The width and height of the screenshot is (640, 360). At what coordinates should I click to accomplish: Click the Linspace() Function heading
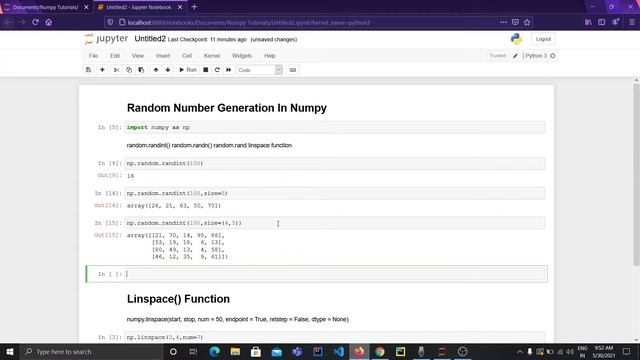click(178, 299)
